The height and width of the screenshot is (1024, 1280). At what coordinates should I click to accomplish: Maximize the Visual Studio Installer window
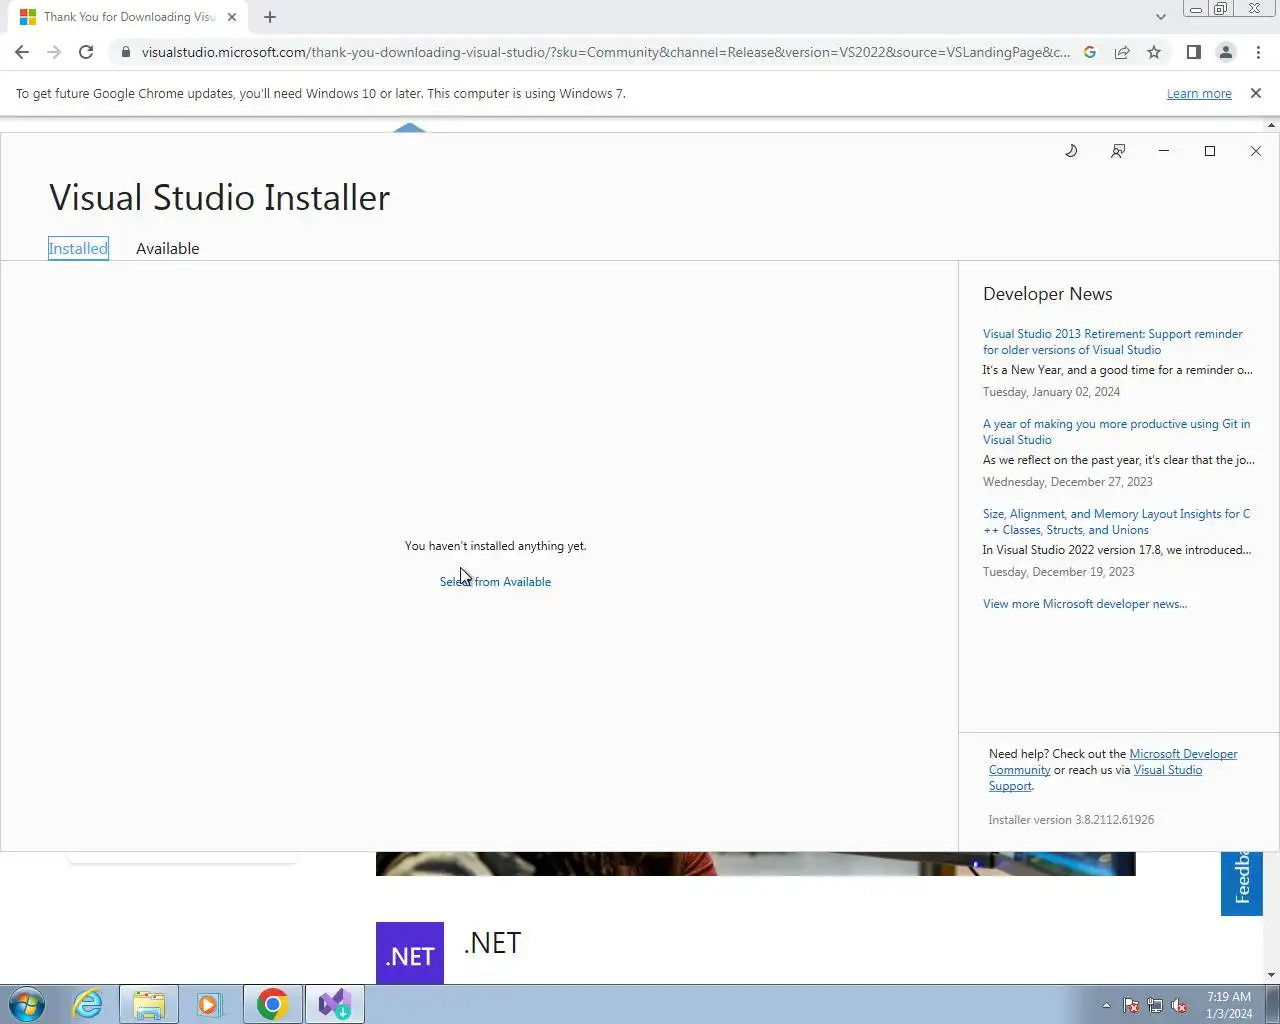1210,151
